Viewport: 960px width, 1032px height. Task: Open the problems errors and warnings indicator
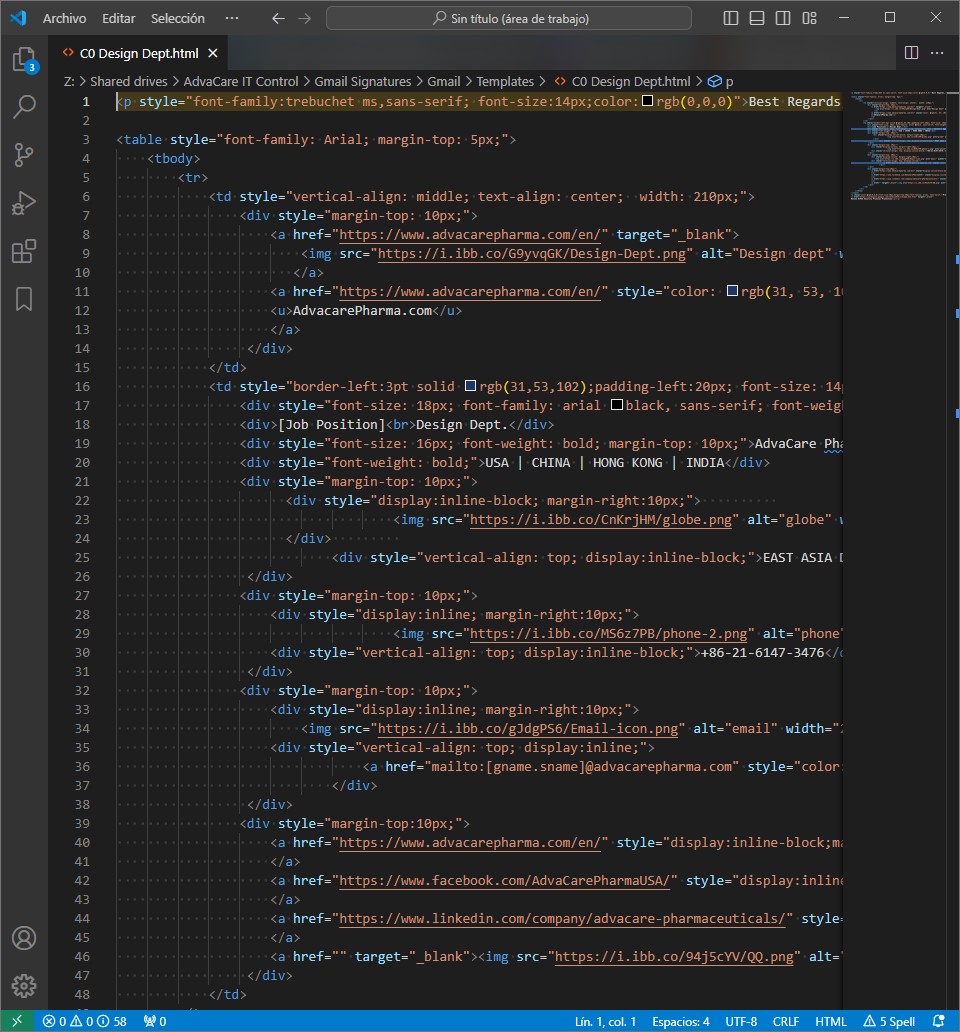click(84, 1021)
